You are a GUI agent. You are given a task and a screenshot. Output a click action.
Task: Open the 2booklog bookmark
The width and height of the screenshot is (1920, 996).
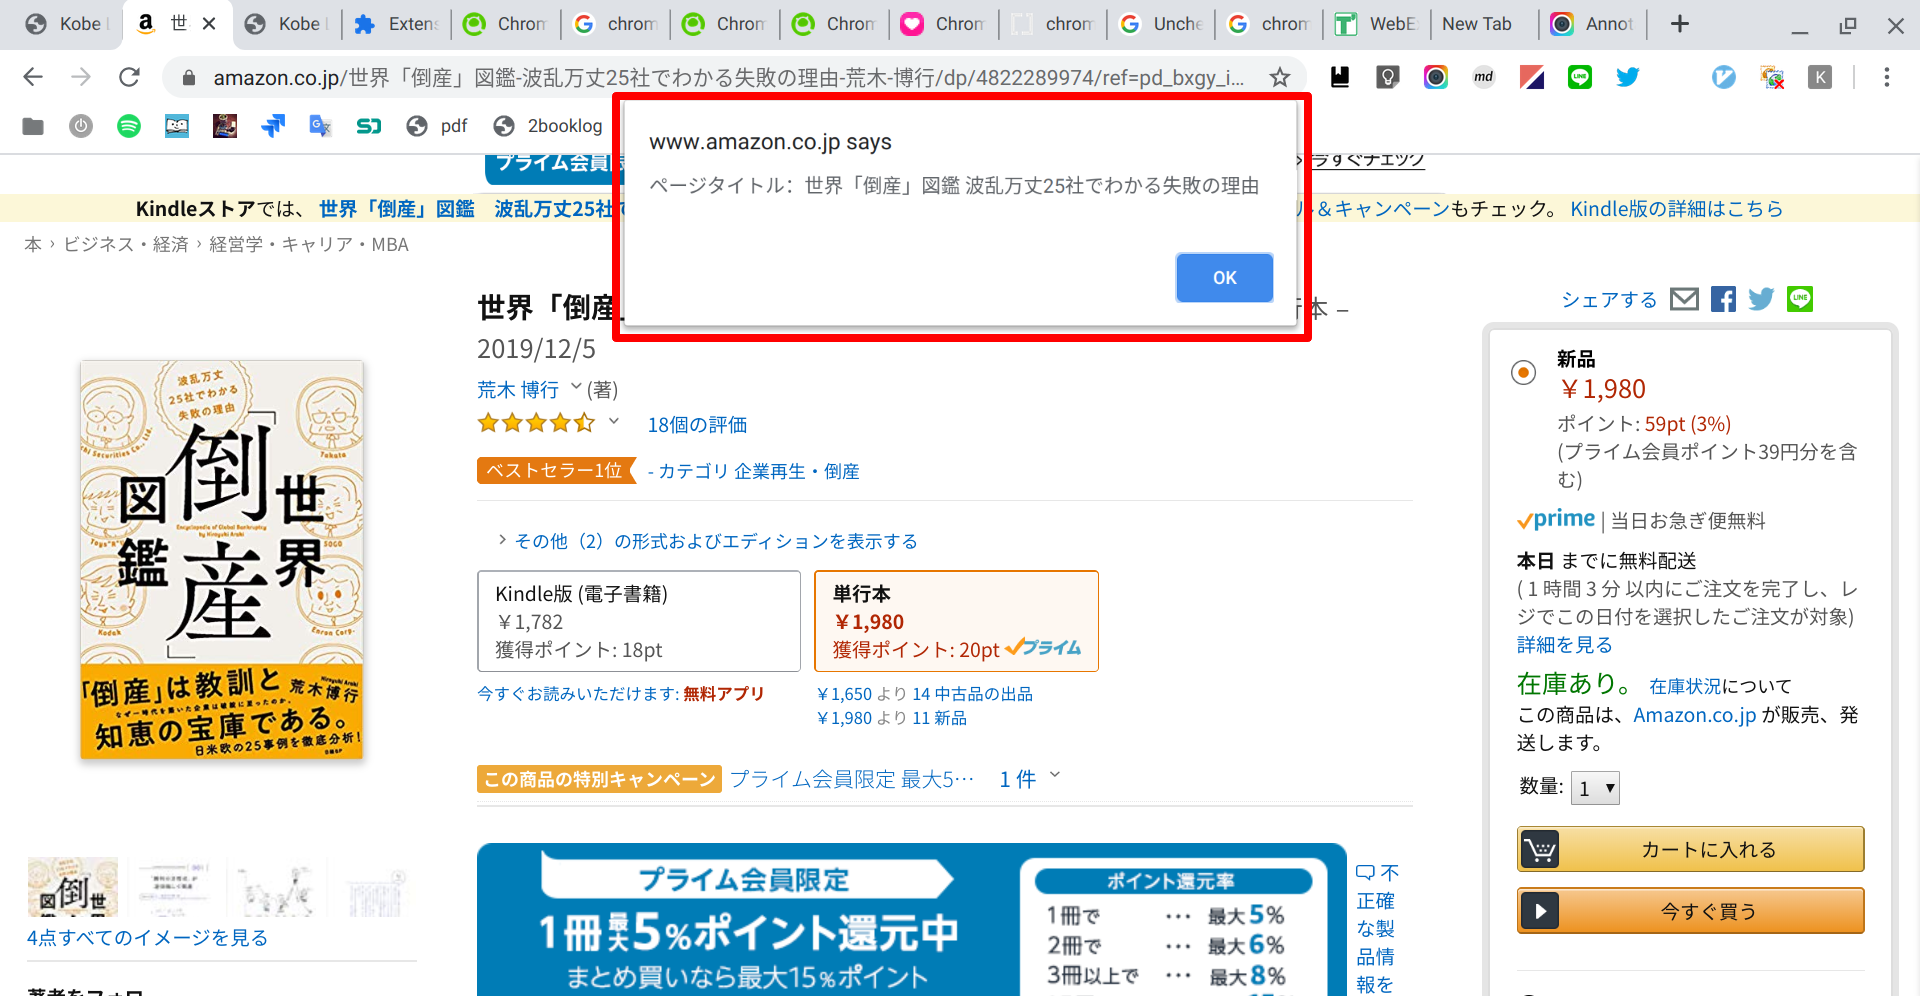[548, 126]
